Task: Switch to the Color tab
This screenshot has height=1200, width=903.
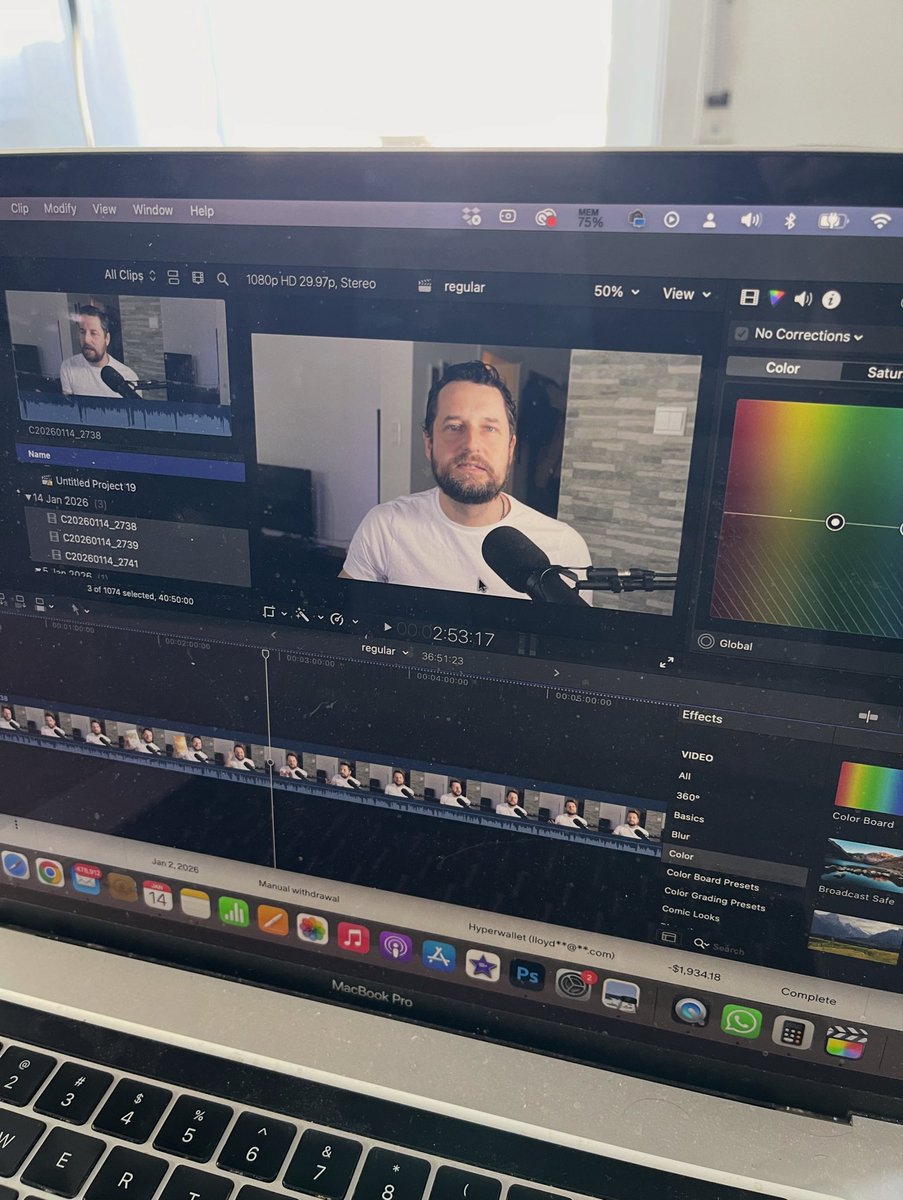Action: (783, 368)
